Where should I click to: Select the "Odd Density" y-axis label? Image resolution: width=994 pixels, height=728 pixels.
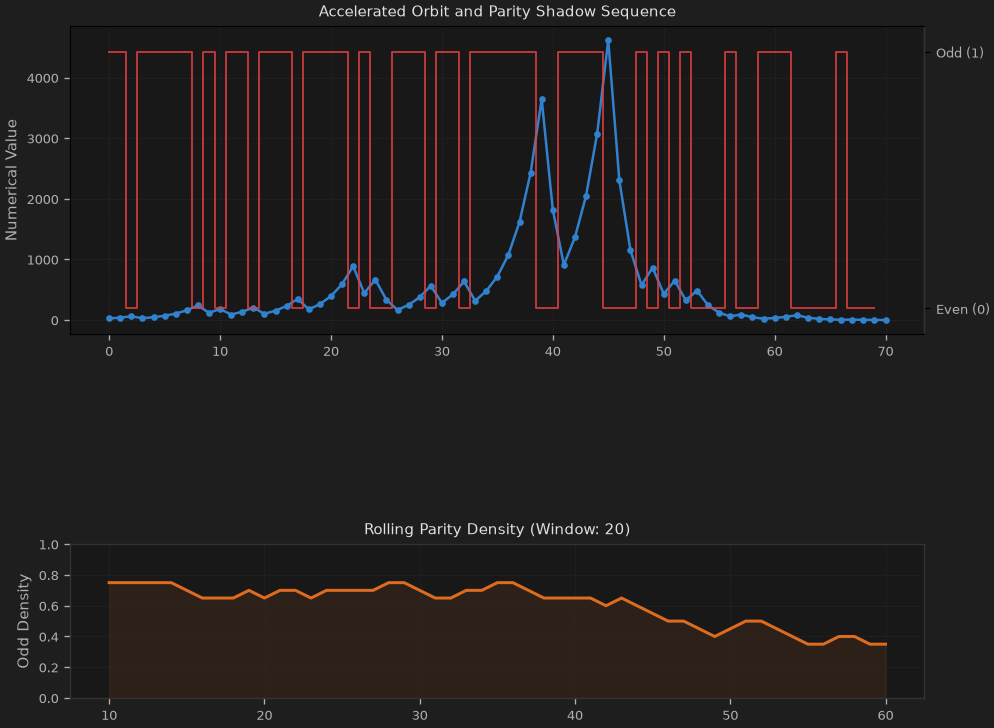pos(23,621)
